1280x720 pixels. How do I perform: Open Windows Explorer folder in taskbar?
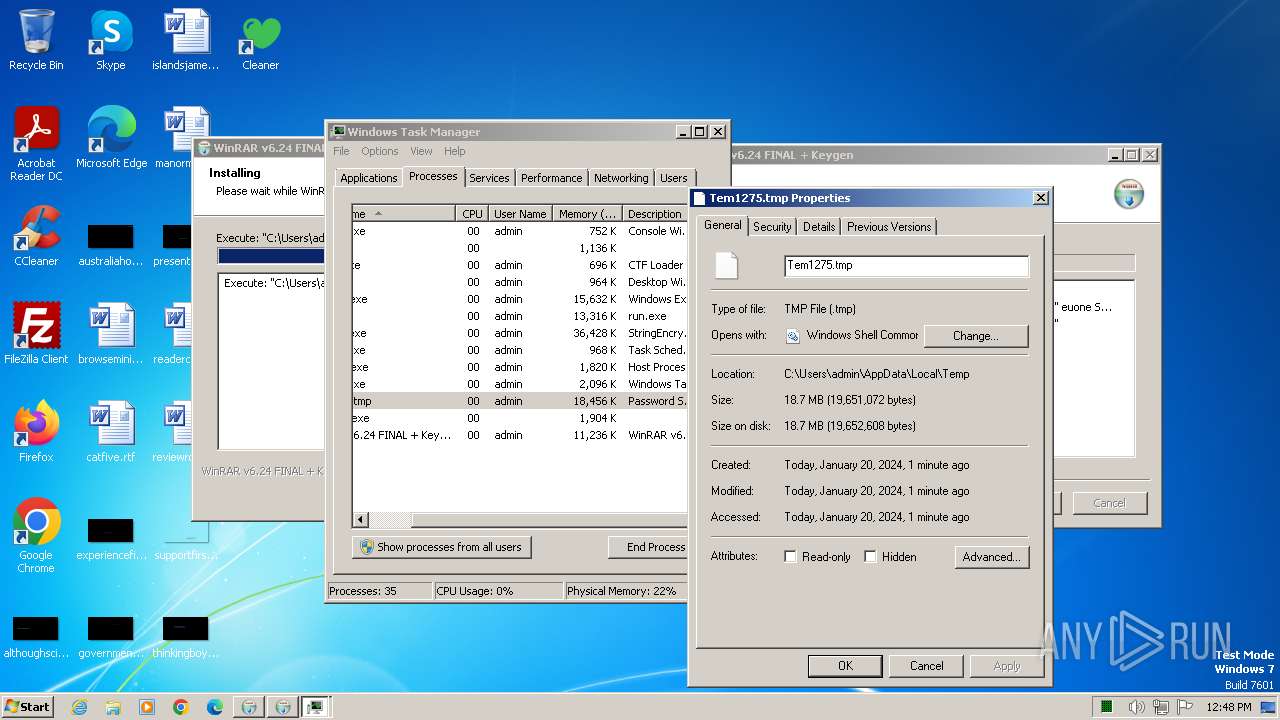pyautogui.click(x=113, y=707)
